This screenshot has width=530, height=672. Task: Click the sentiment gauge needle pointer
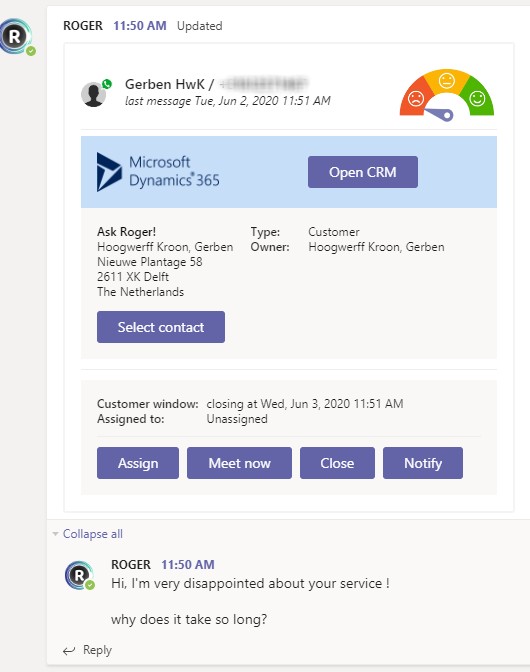coord(439,114)
